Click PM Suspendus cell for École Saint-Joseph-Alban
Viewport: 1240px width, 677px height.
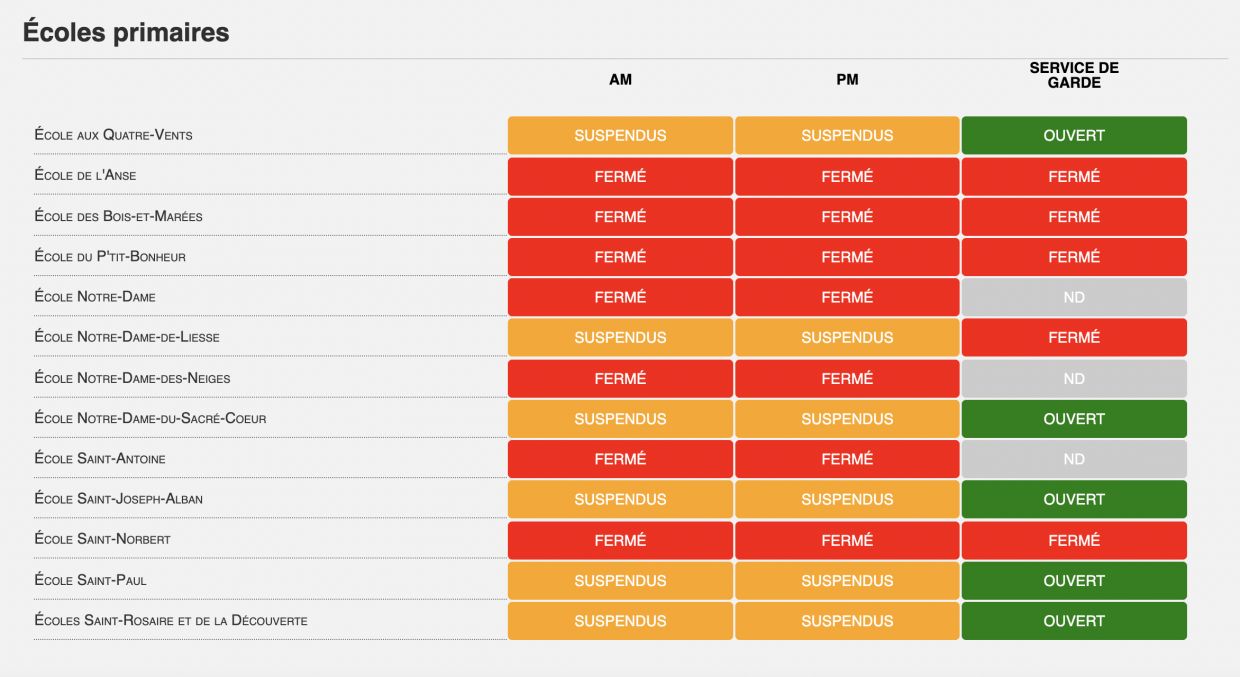point(847,499)
